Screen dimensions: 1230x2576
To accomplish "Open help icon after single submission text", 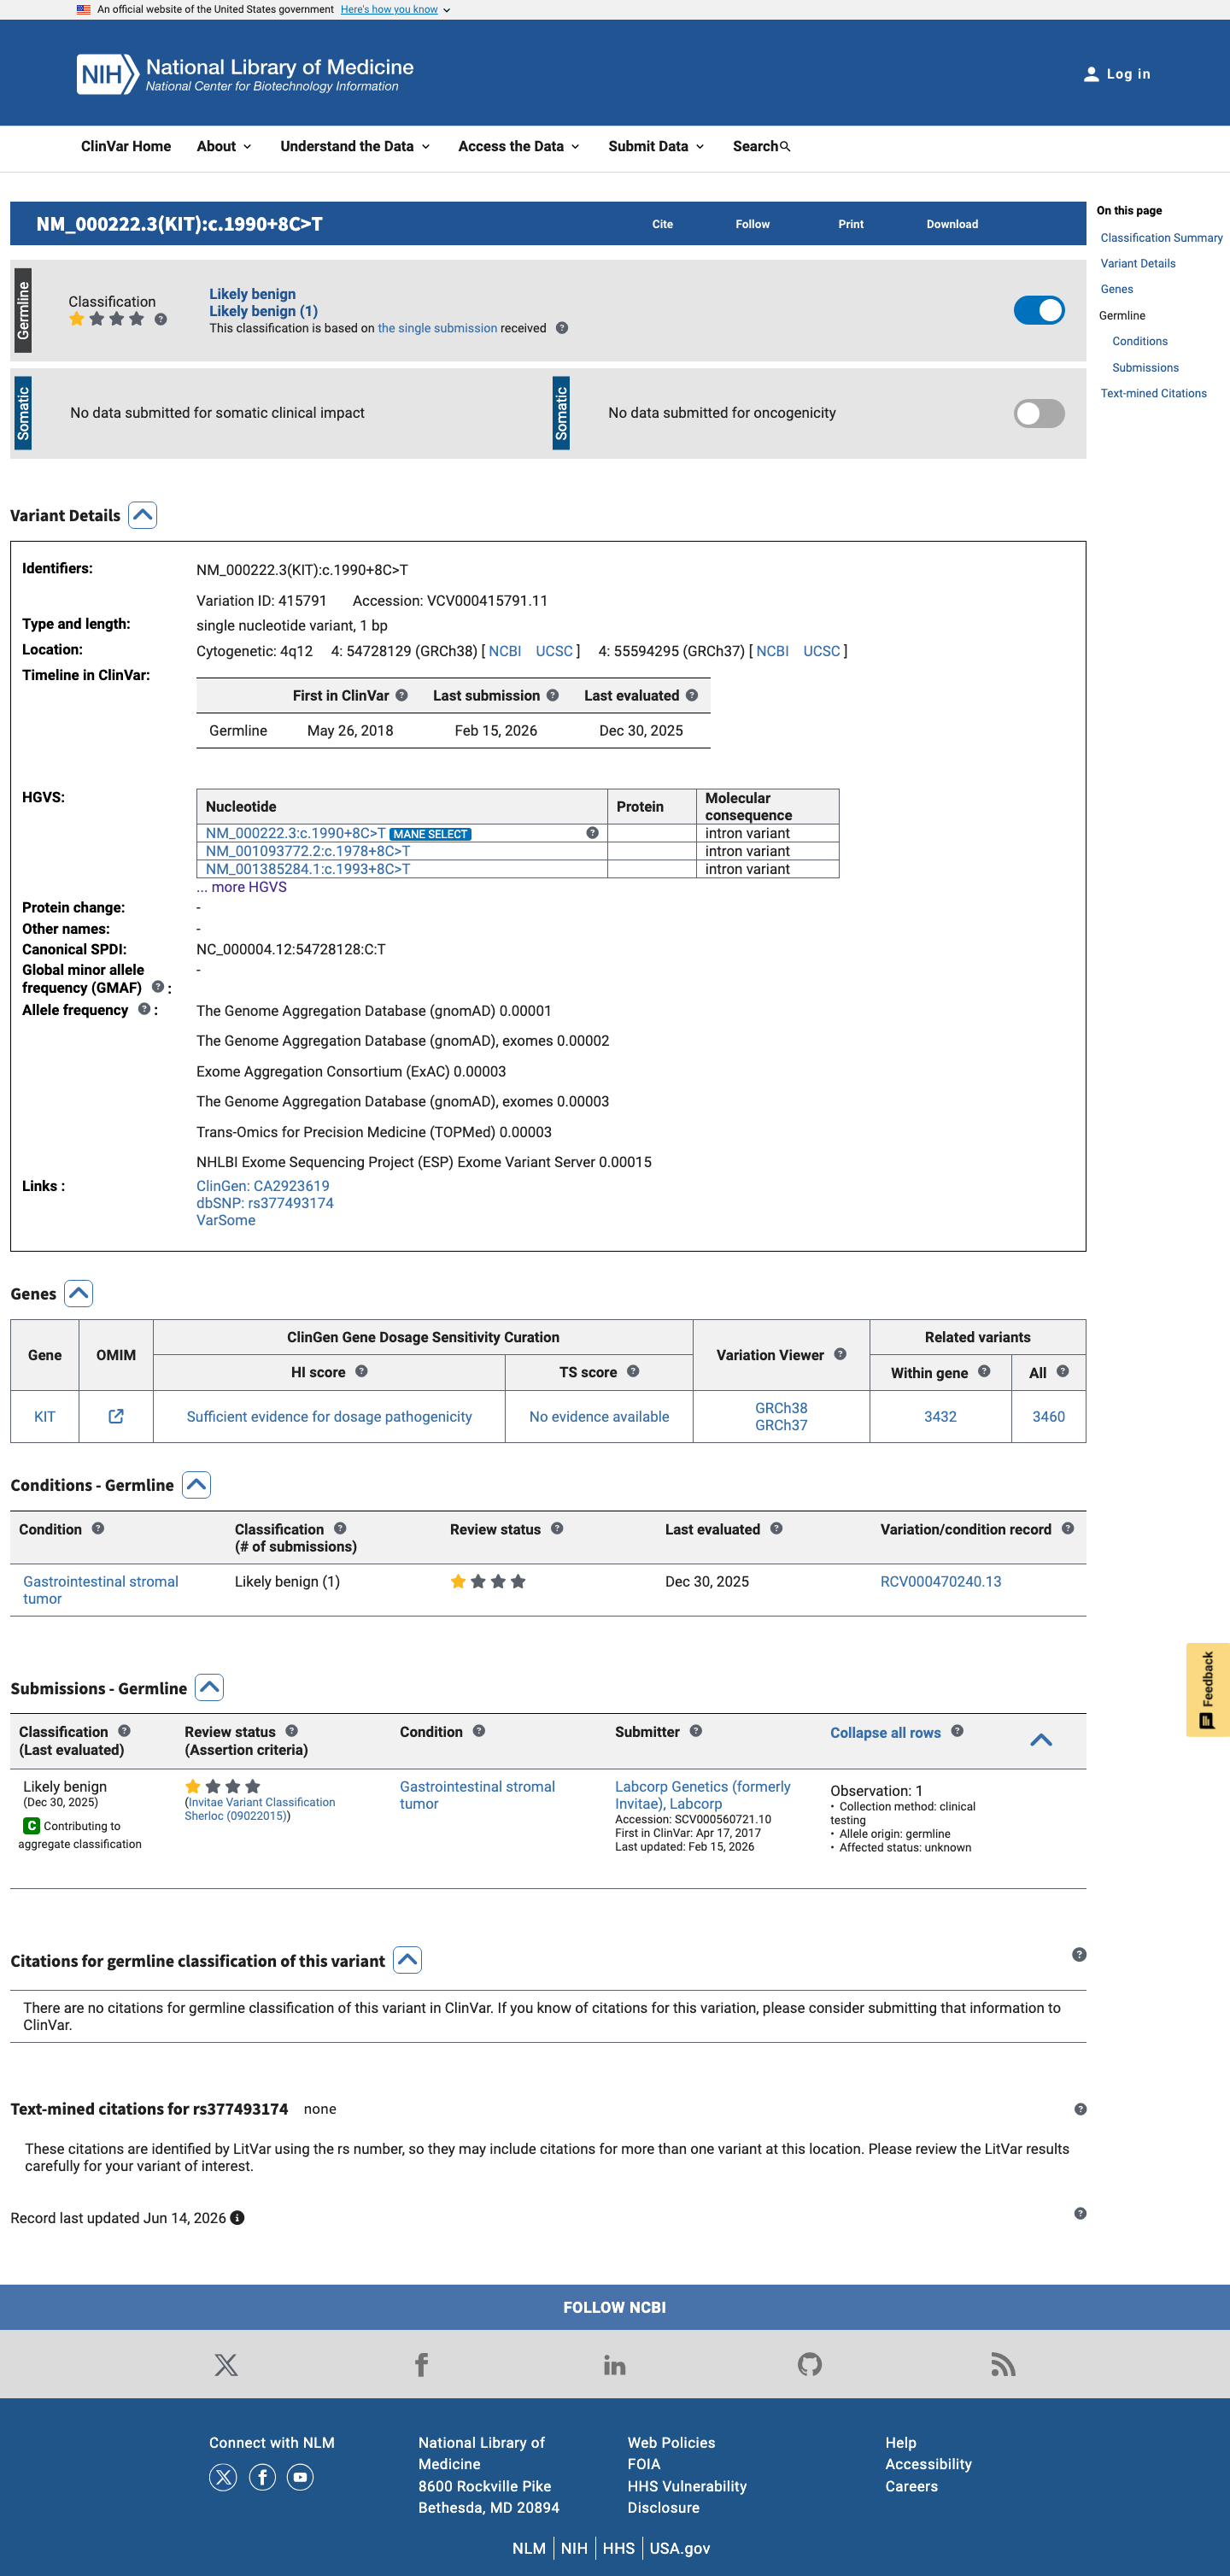I will pyautogui.click(x=562, y=328).
